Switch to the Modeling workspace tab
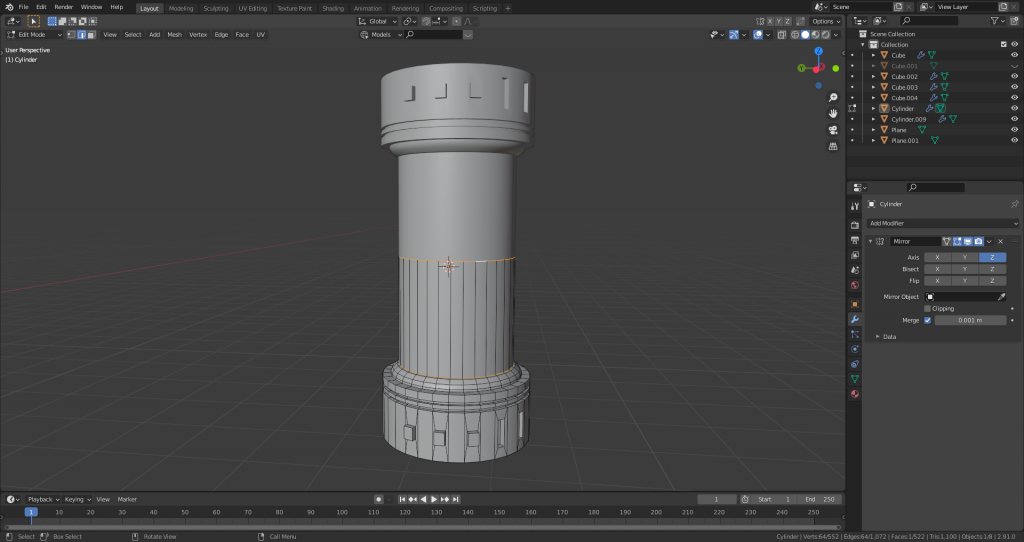The width and height of the screenshot is (1024, 542). click(x=181, y=8)
